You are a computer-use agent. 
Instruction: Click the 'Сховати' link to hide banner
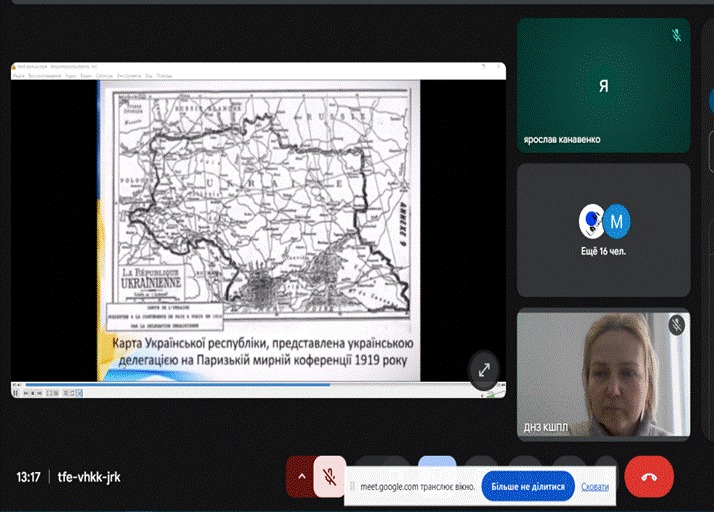click(595, 487)
